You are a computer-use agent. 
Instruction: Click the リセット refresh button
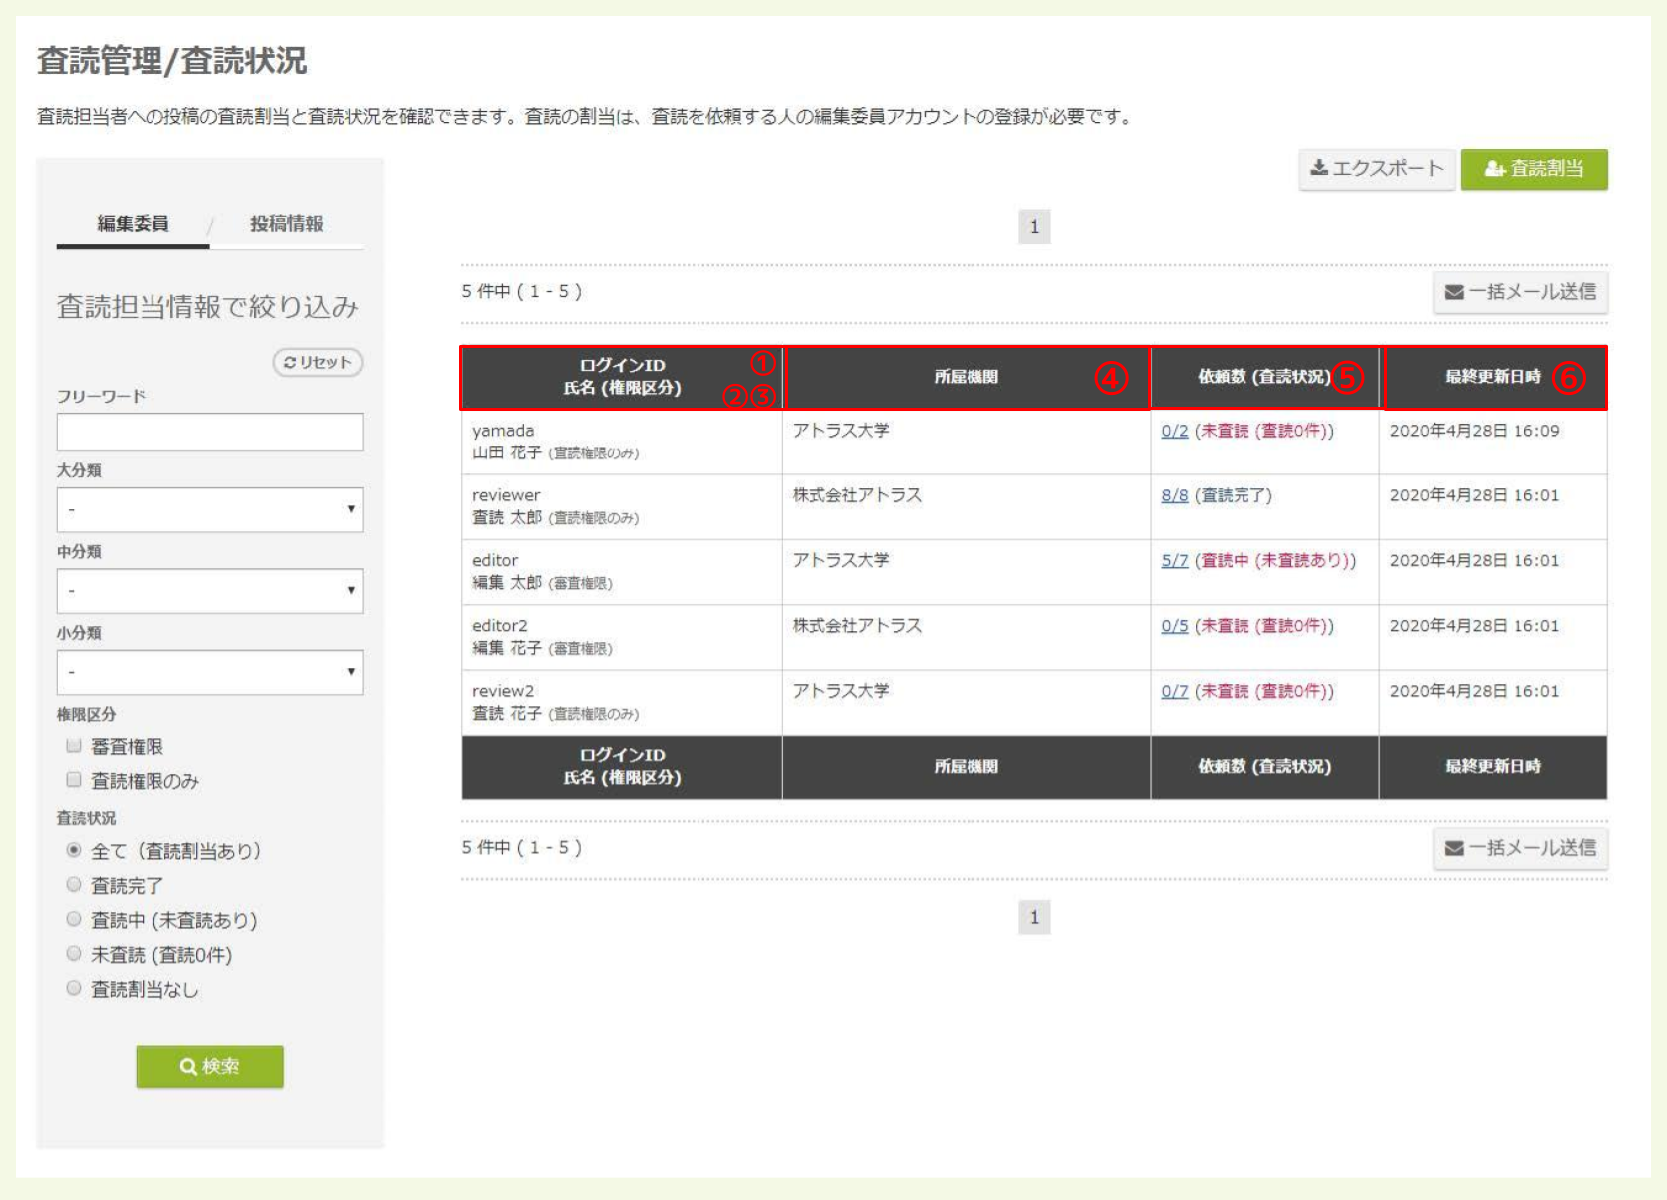[x=318, y=362]
